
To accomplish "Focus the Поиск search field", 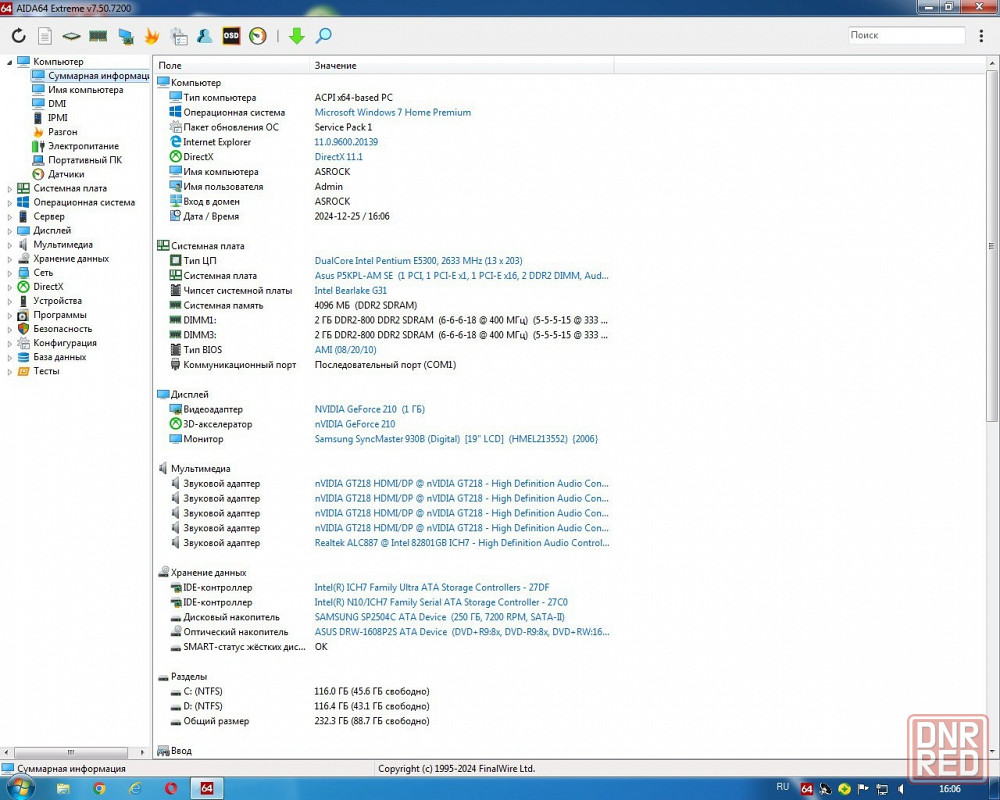I will click(x=906, y=35).
